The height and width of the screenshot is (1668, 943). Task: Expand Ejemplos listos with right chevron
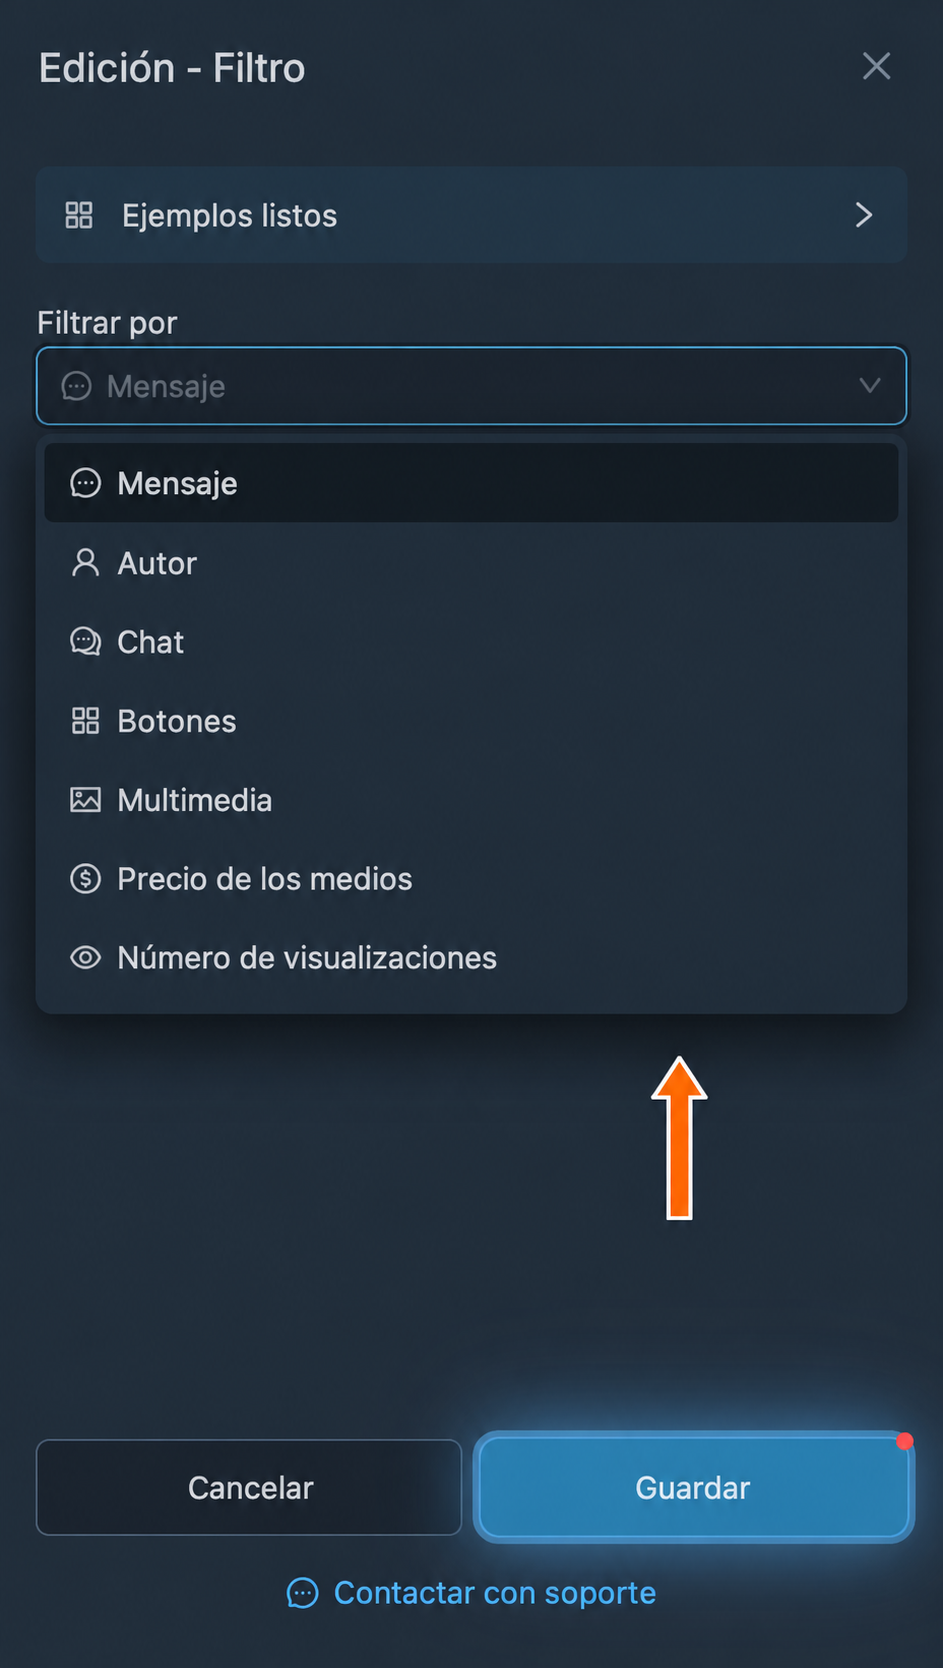[x=864, y=215]
